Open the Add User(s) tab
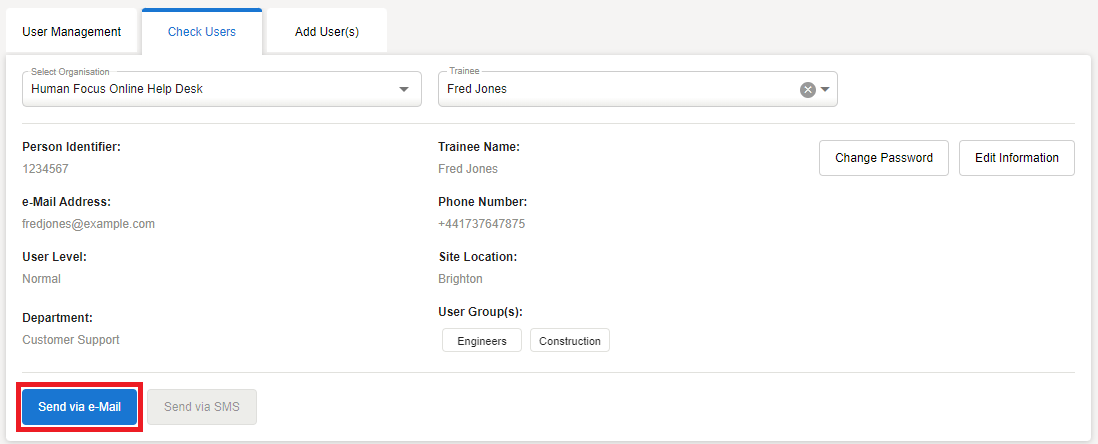This screenshot has height=444, width=1098. pos(327,32)
